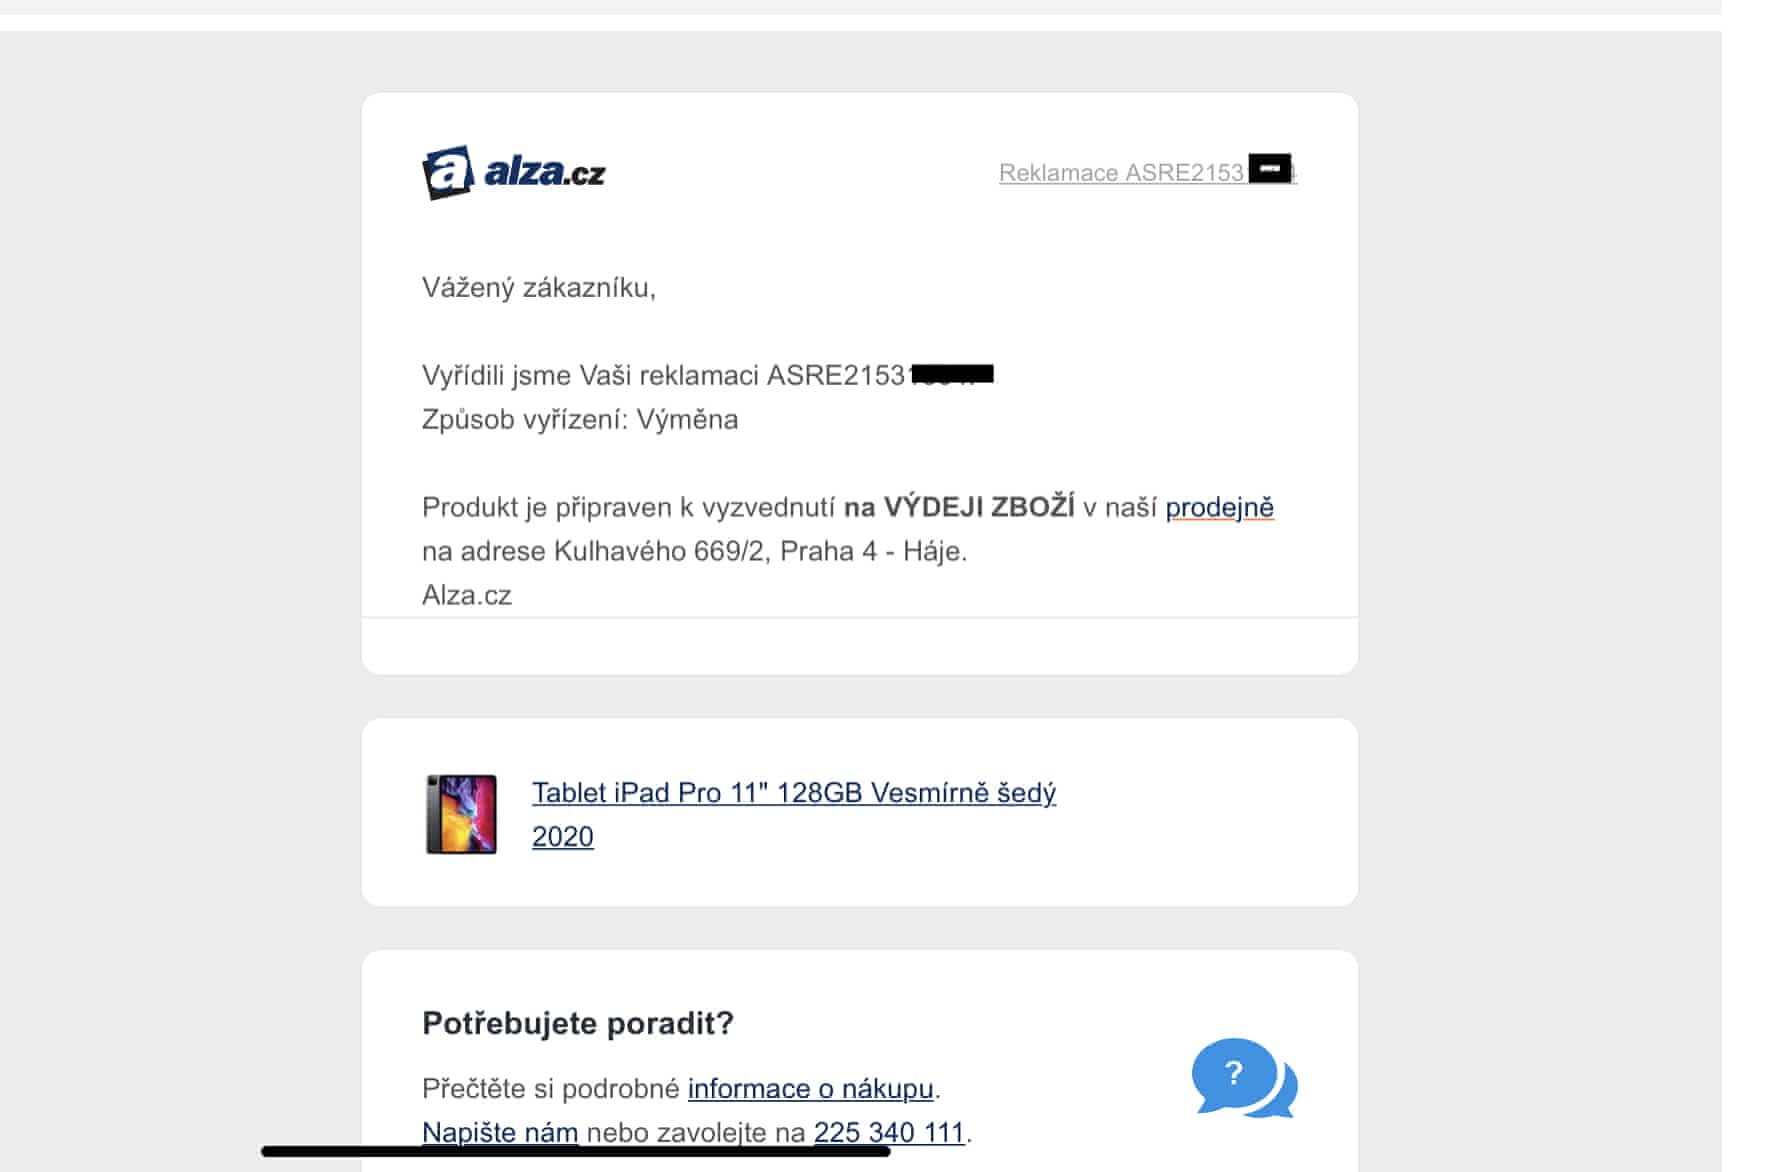Click the blue chat bubbles help icon
Viewport: 1770px width, 1172px height.
(1244, 1078)
